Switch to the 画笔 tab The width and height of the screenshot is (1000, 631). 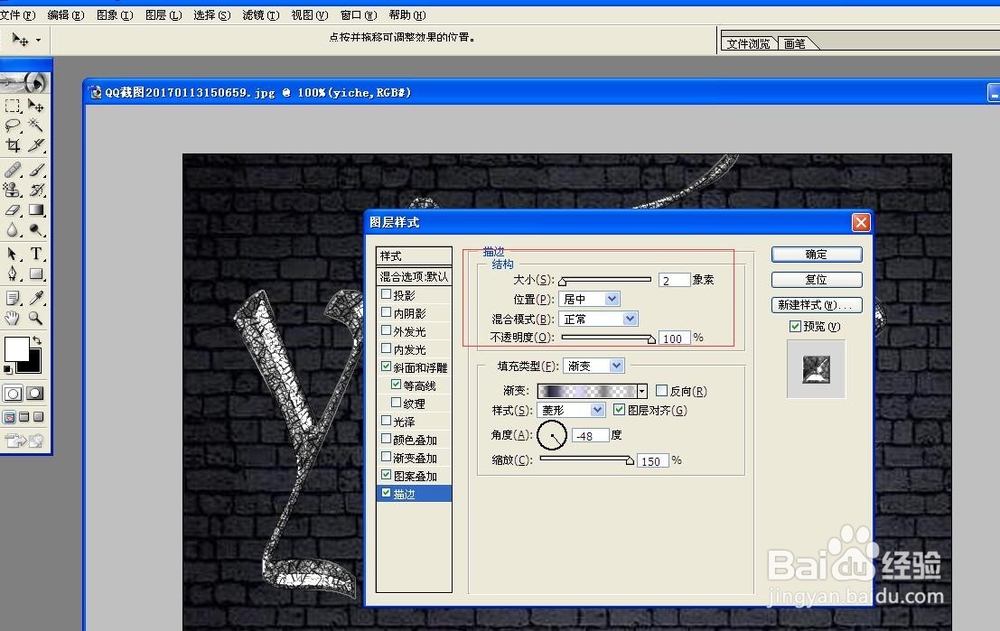point(795,43)
